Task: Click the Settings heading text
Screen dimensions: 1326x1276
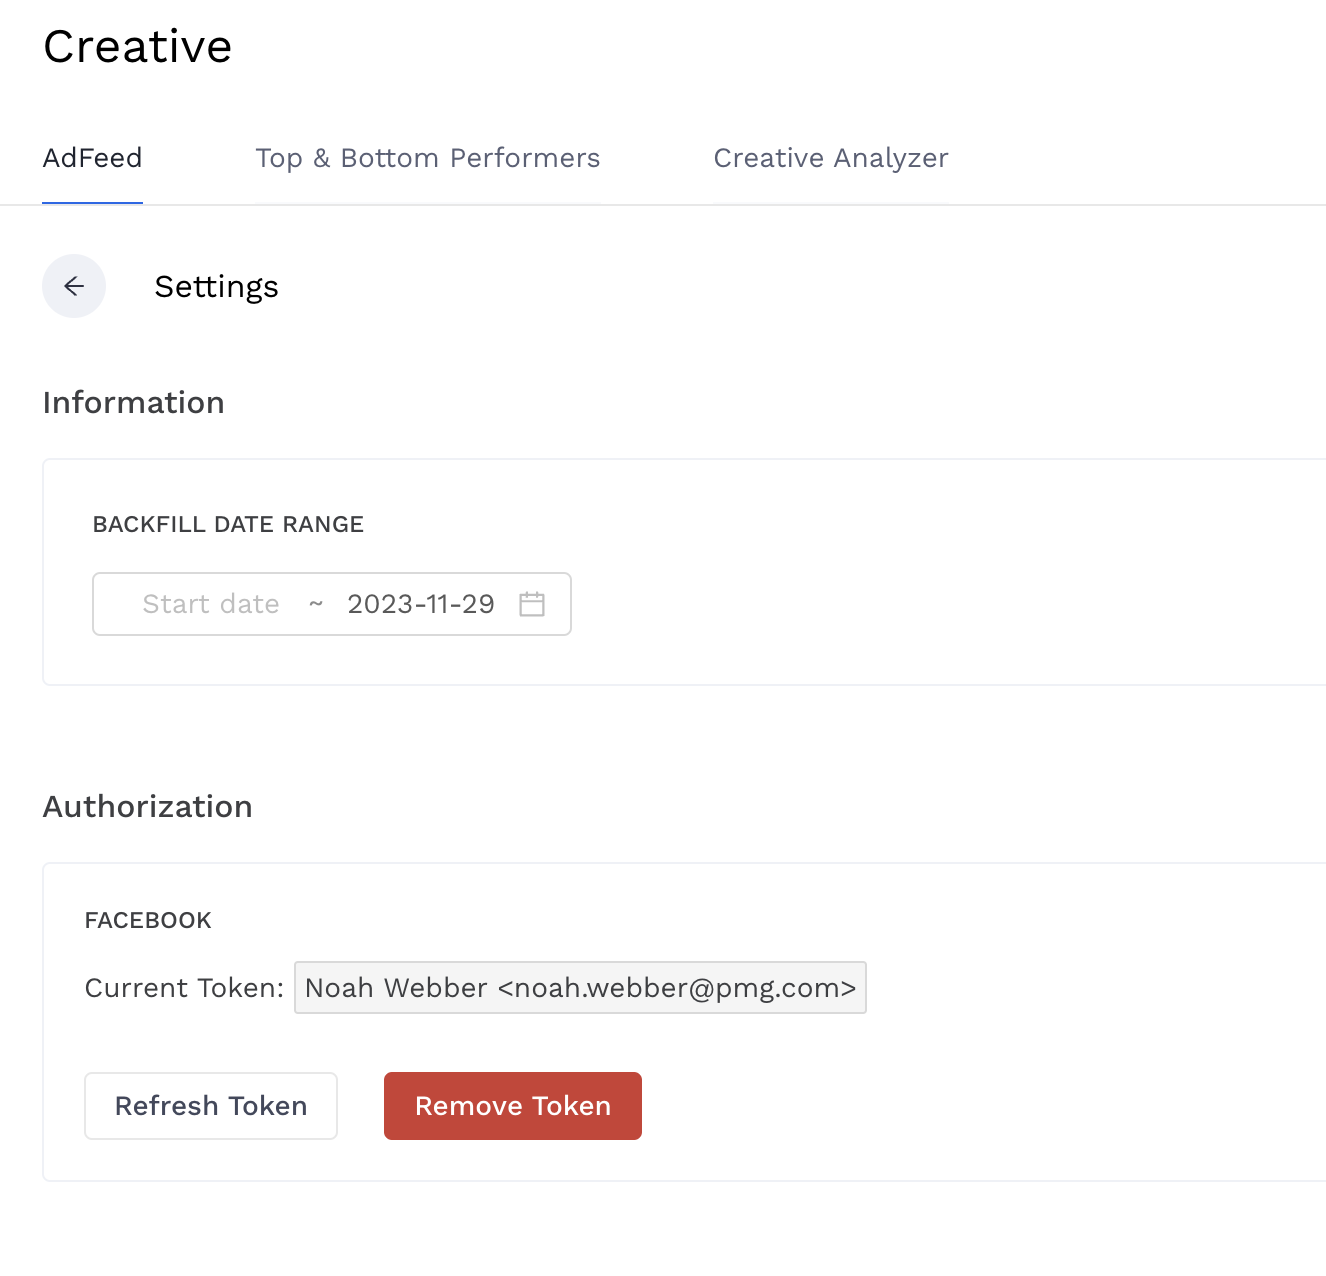Action: click(216, 287)
